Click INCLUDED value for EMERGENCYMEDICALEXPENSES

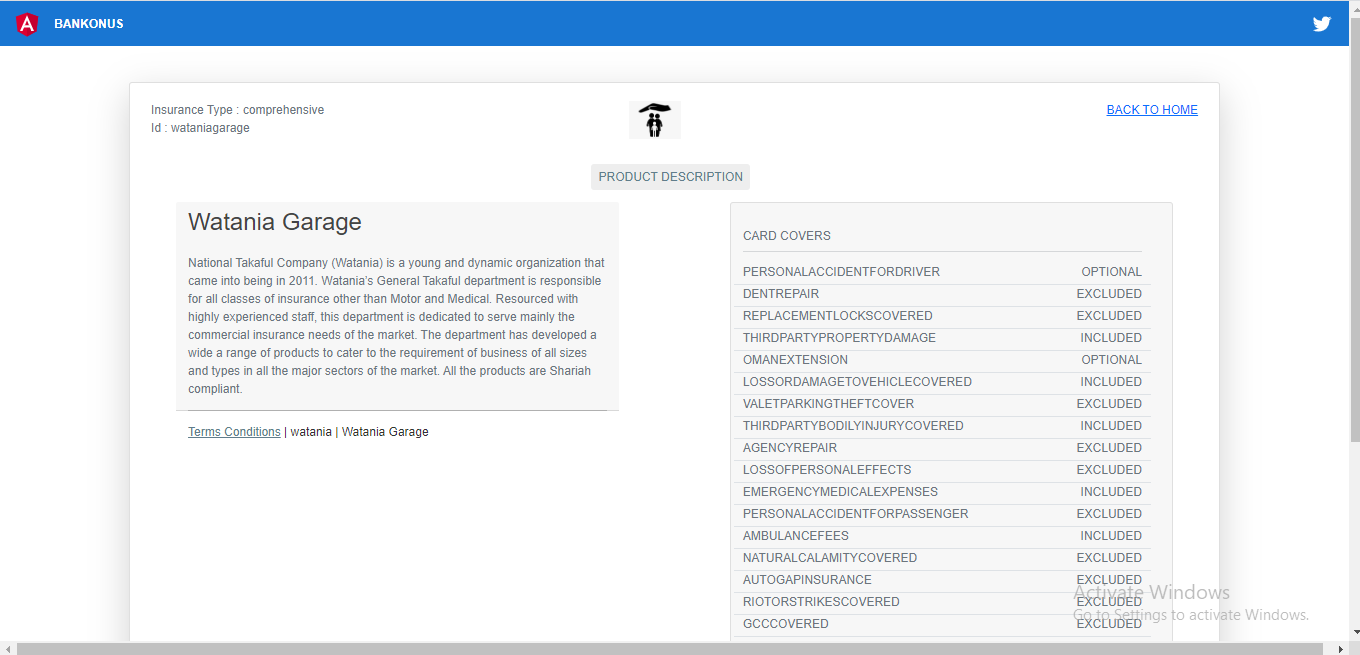pyautogui.click(x=1111, y=492)
